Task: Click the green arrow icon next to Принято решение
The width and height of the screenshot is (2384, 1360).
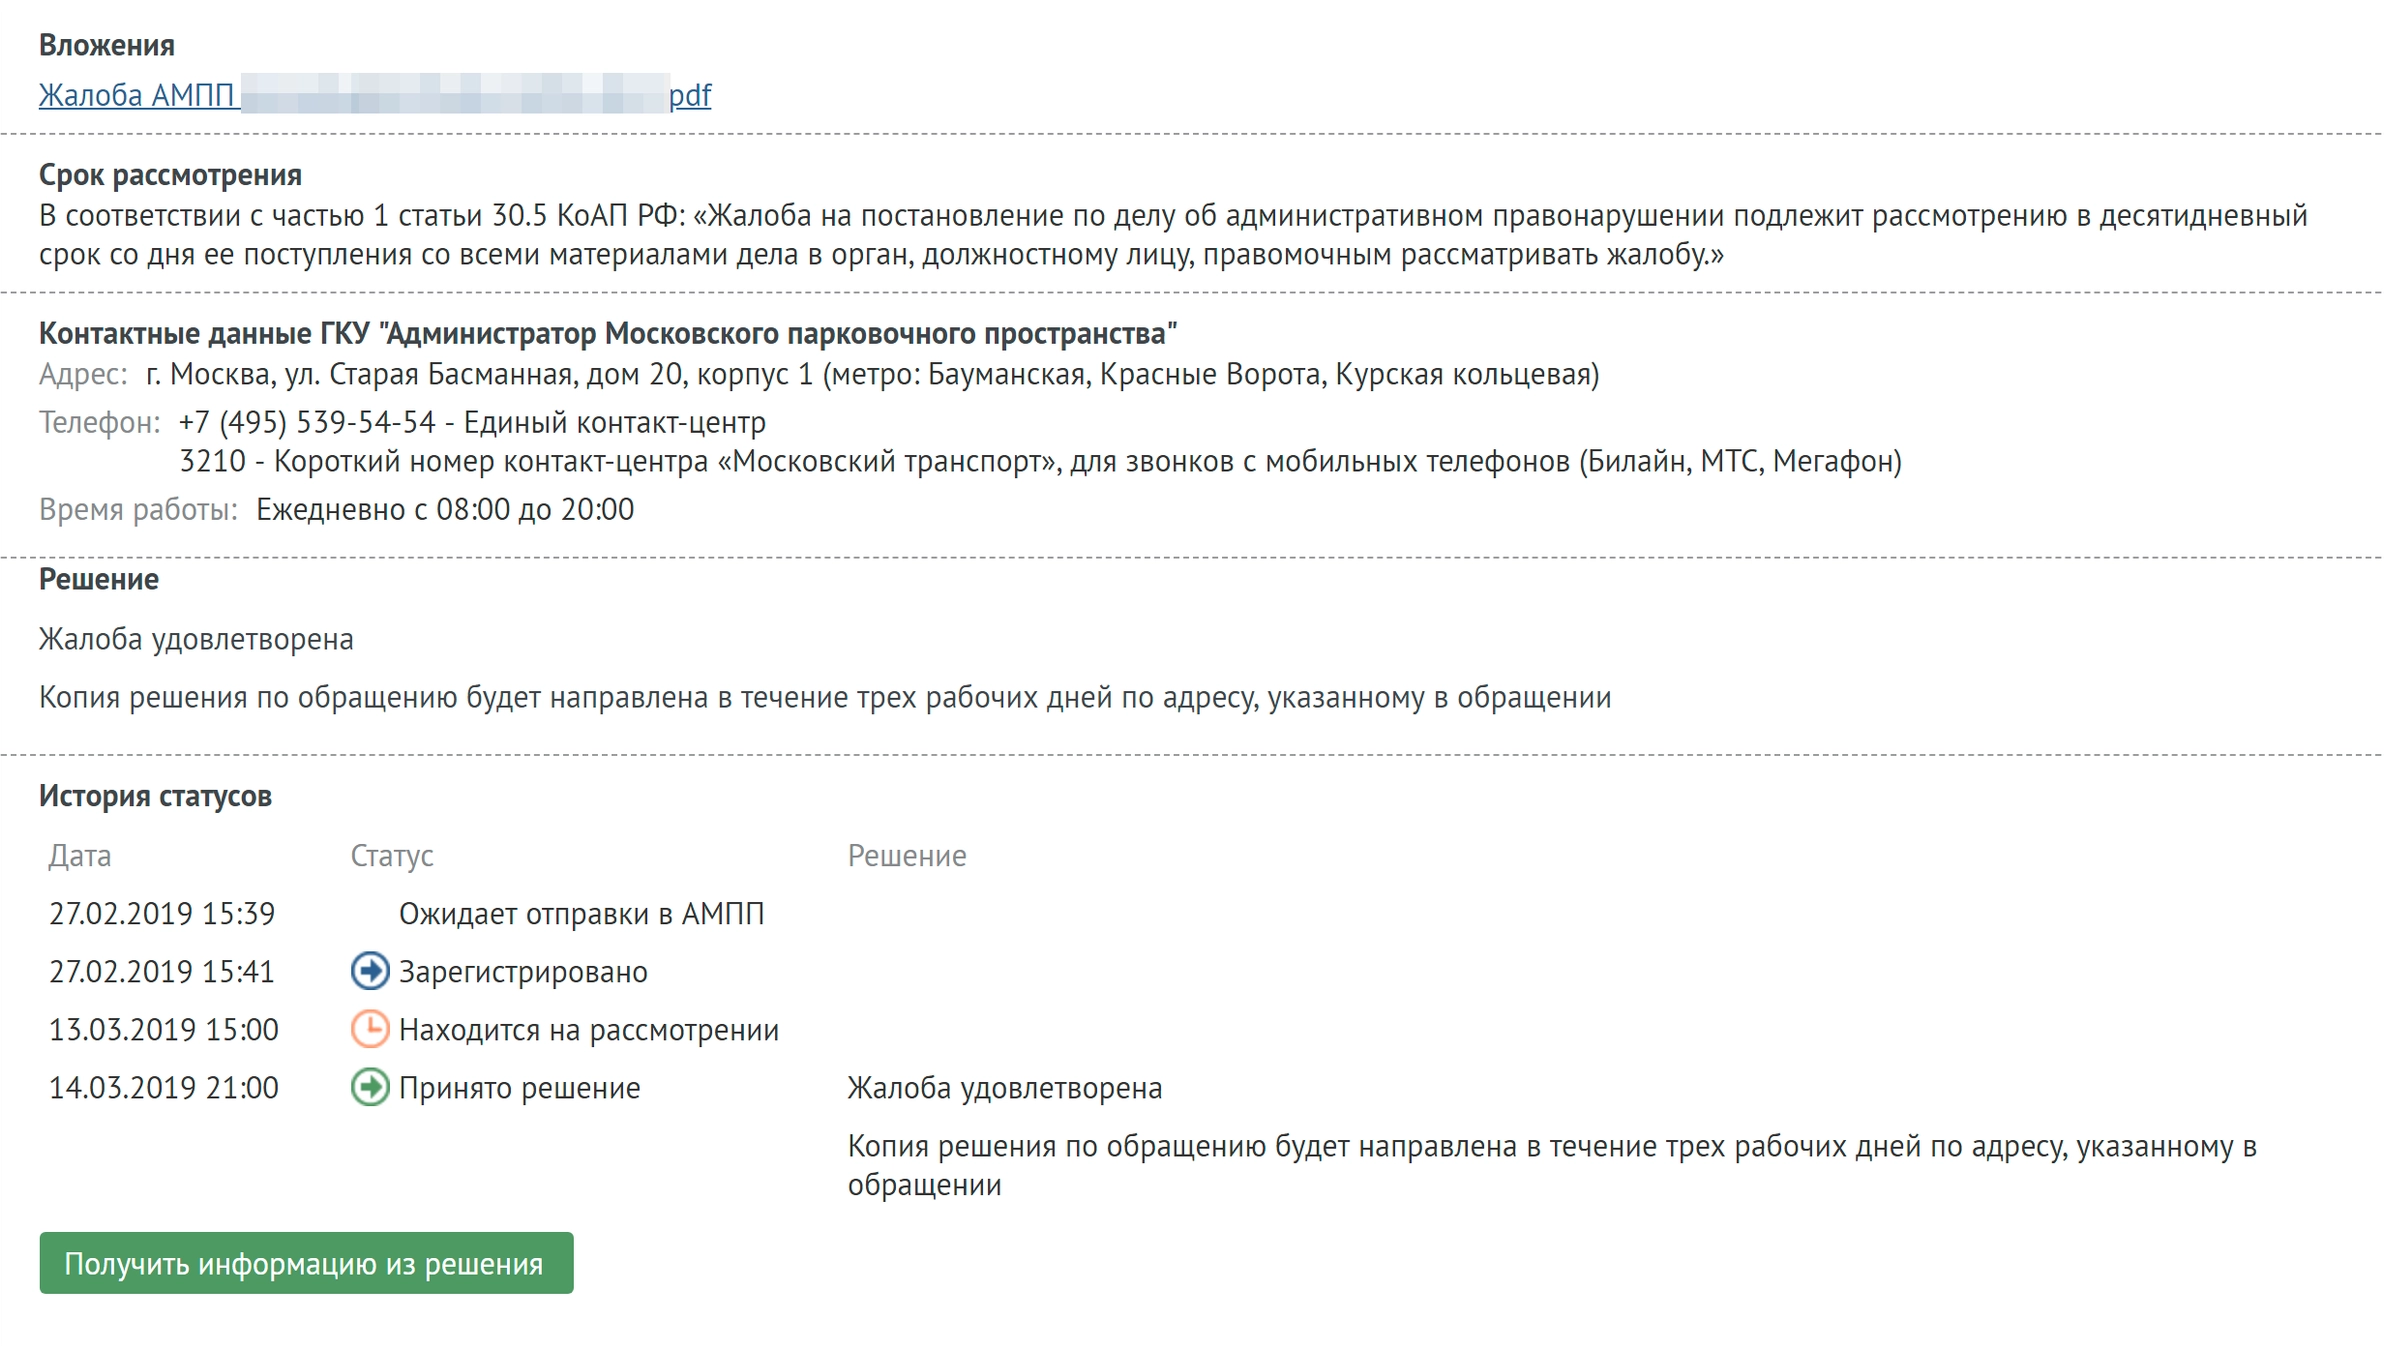Action: [x=370, y=1087]
